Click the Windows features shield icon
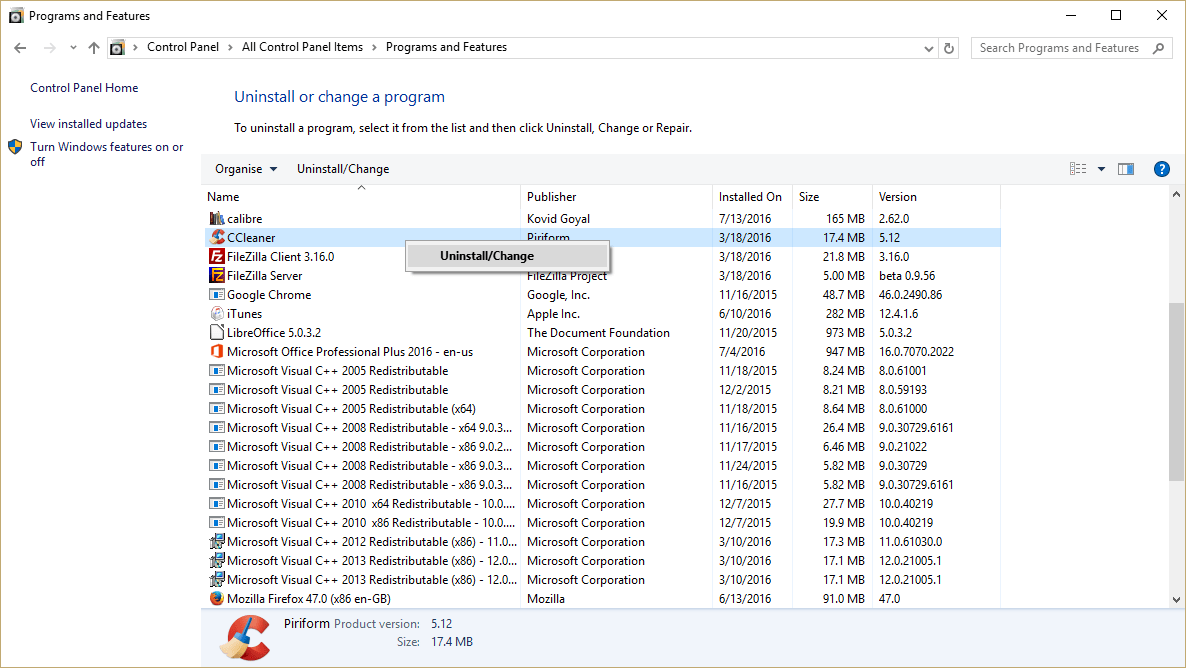Image resolution: width=1186 pixels, height=668 pixels. point(15,147)
